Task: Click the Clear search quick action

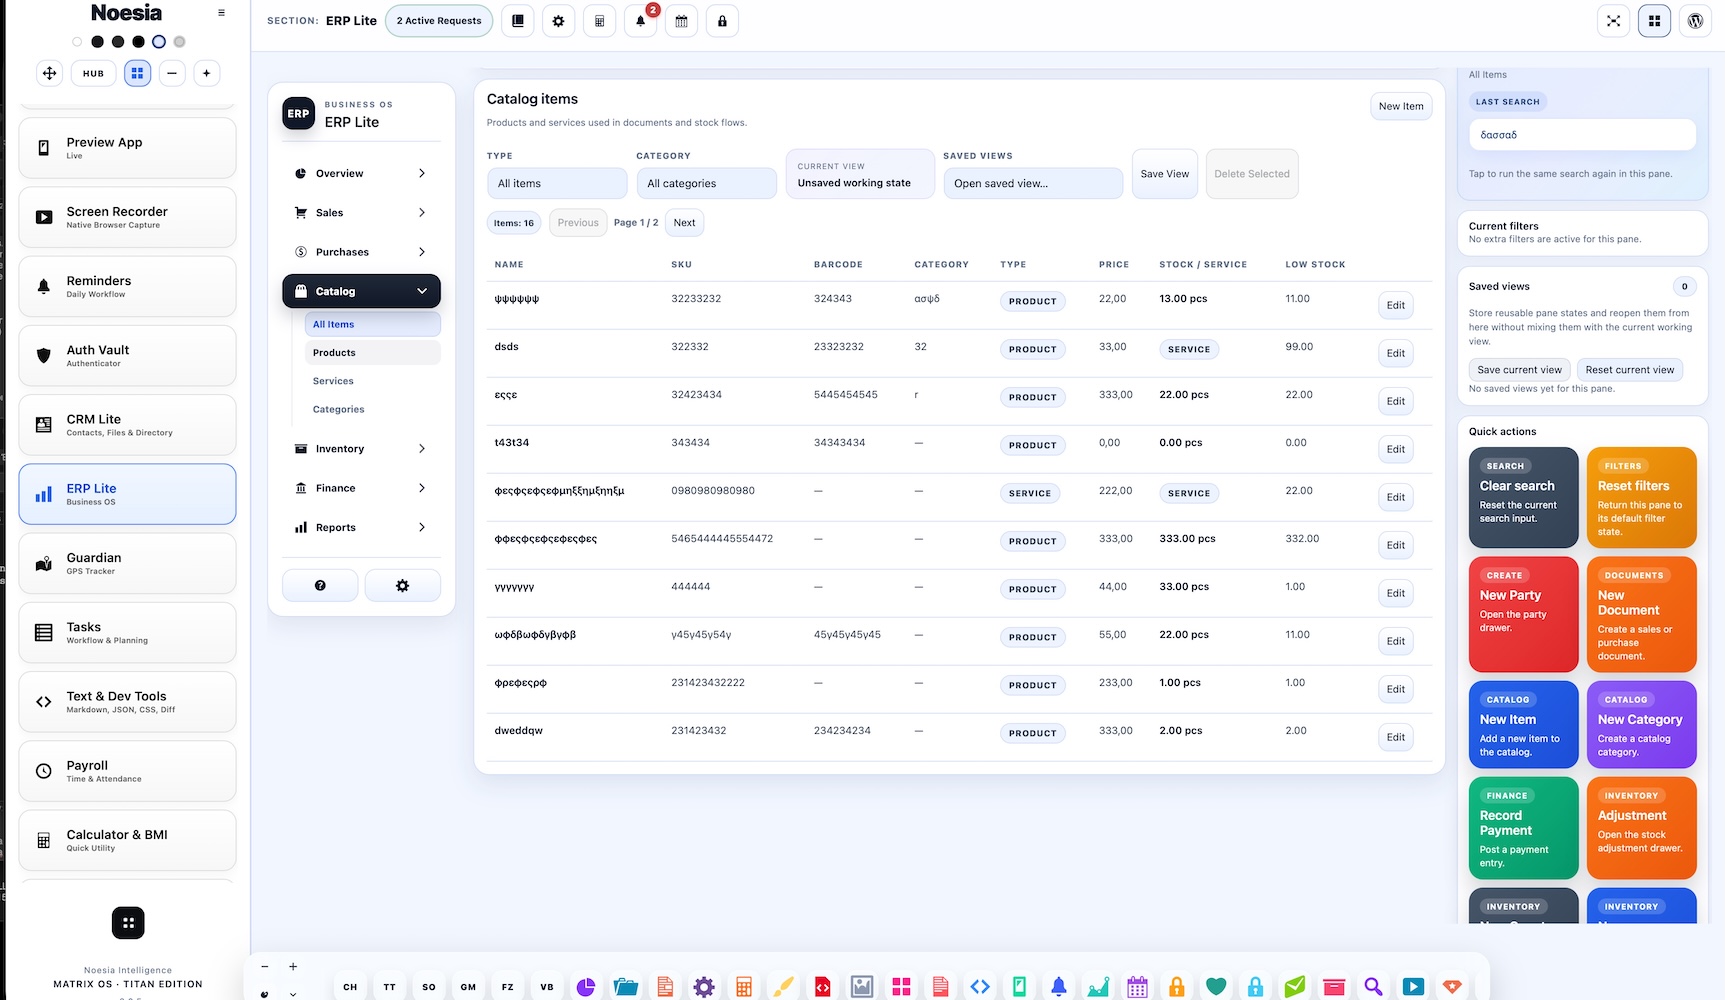Action: (x=1523, y=497)
